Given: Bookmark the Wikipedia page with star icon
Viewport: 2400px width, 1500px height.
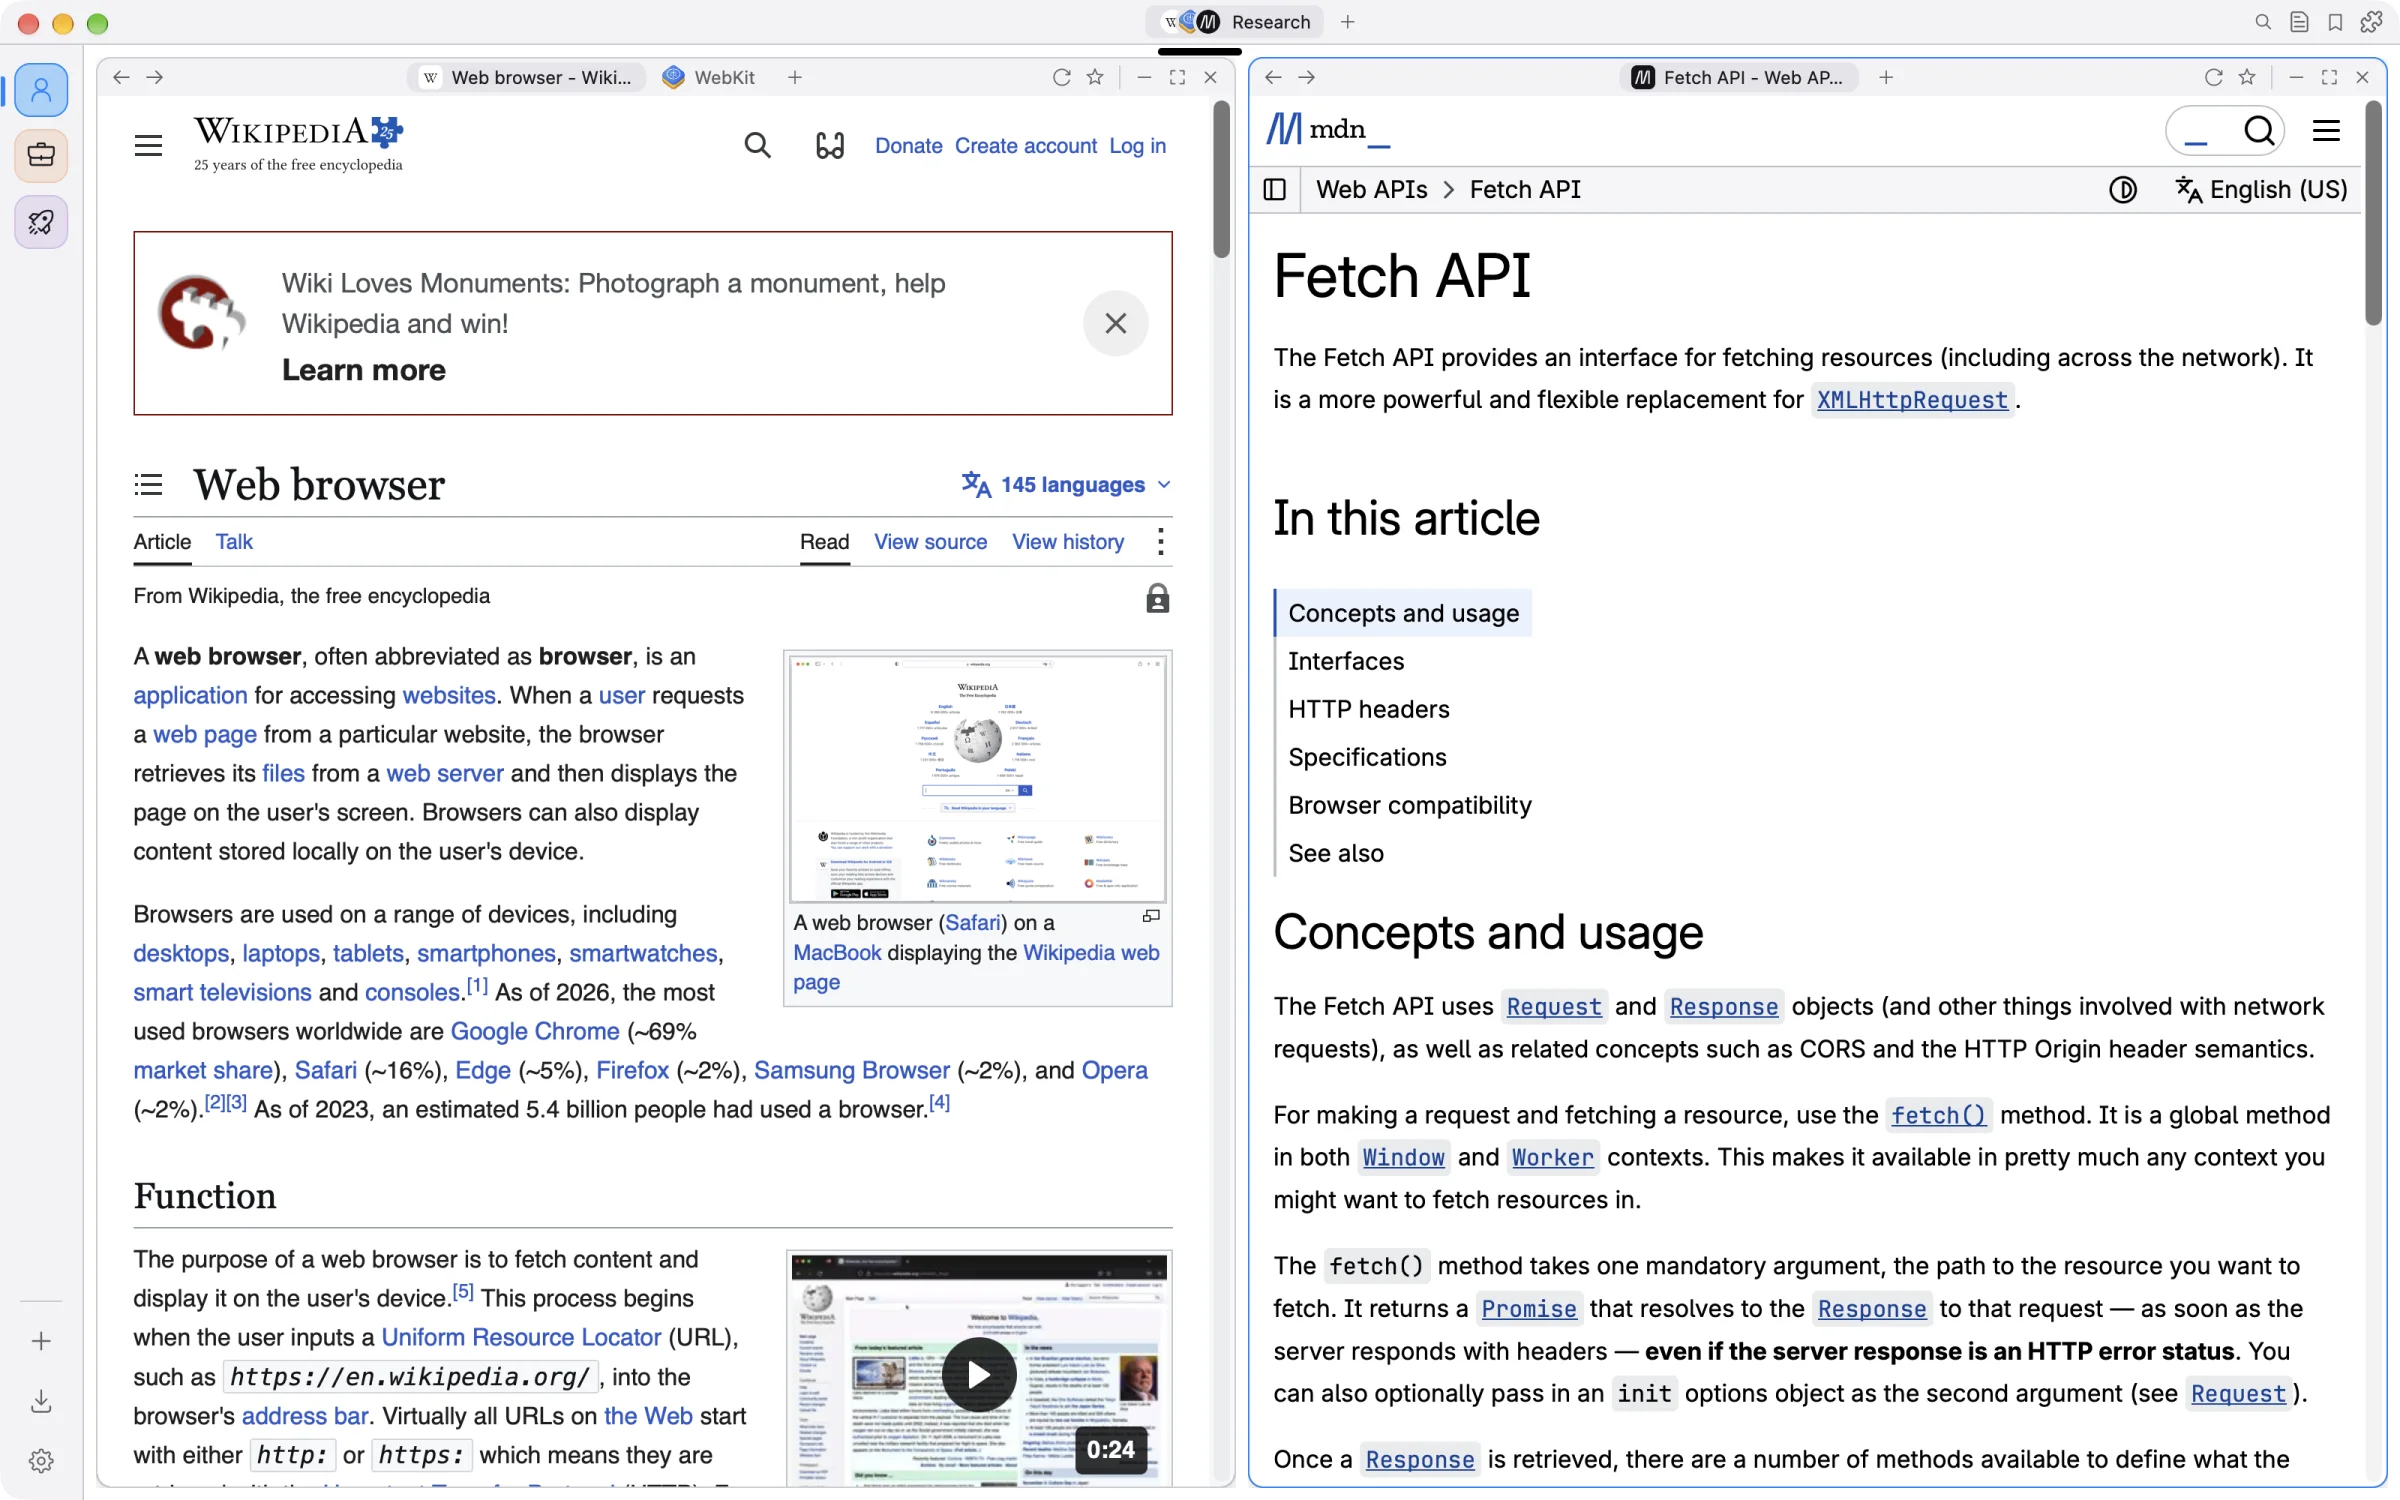Looking at the screenshot, I should [1095, 77].
